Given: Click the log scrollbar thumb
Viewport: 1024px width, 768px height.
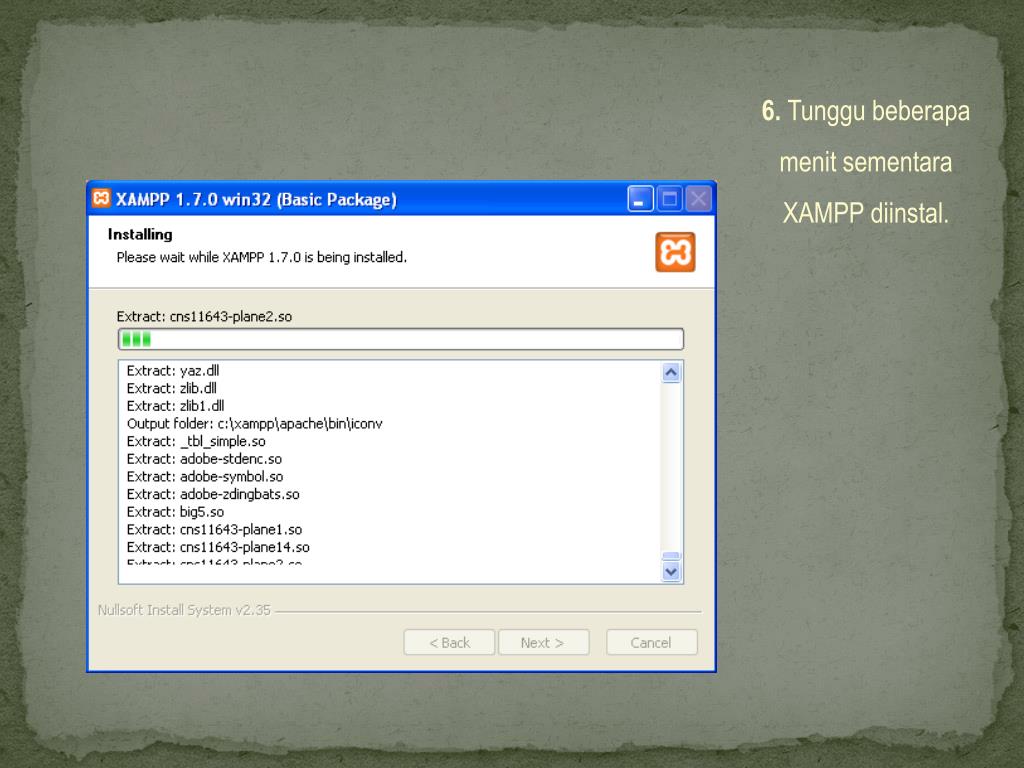Looking at the screenshot, I should [x=671, y=556].
